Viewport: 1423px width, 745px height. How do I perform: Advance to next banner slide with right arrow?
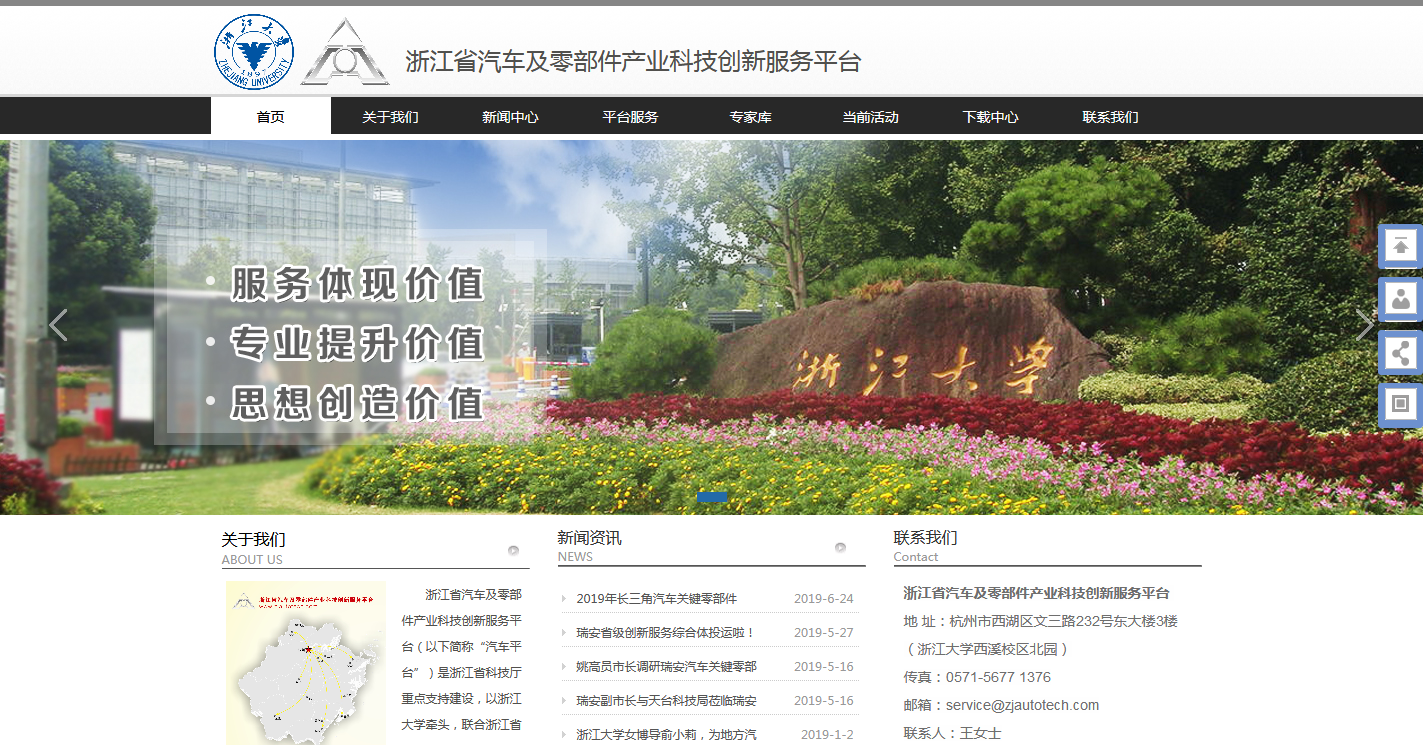point(1364,325)
